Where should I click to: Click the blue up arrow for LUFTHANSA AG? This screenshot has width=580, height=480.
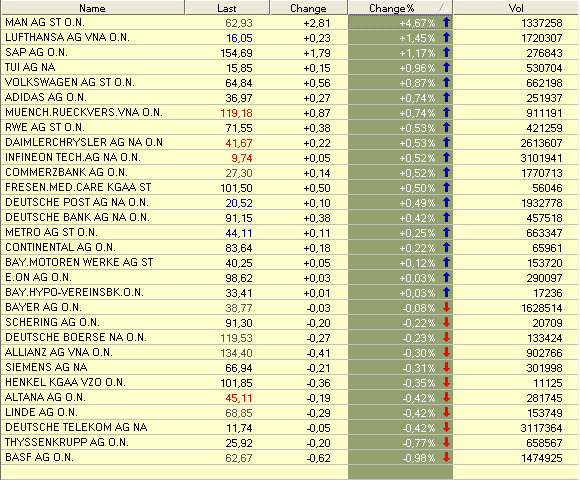tap(446, 37)
